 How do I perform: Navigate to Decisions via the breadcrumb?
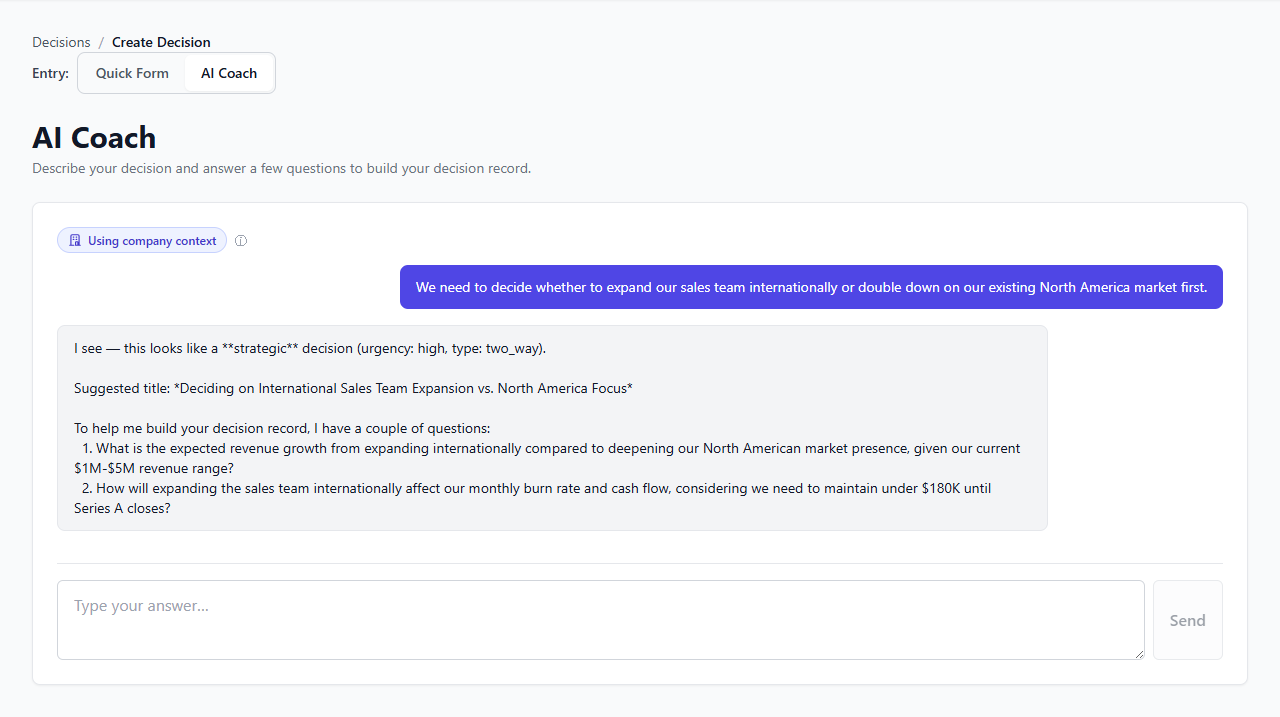click(x=61, y=42)
